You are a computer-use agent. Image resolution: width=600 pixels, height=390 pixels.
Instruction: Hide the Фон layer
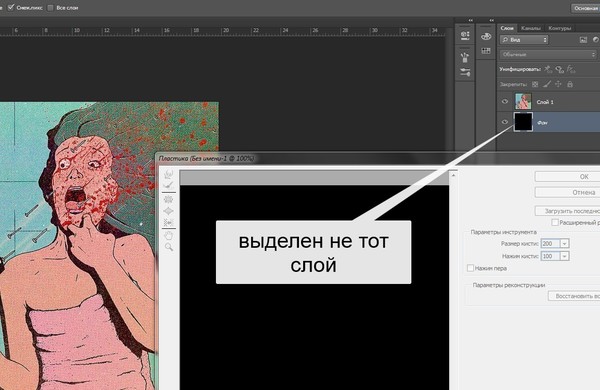pos(505,122)
